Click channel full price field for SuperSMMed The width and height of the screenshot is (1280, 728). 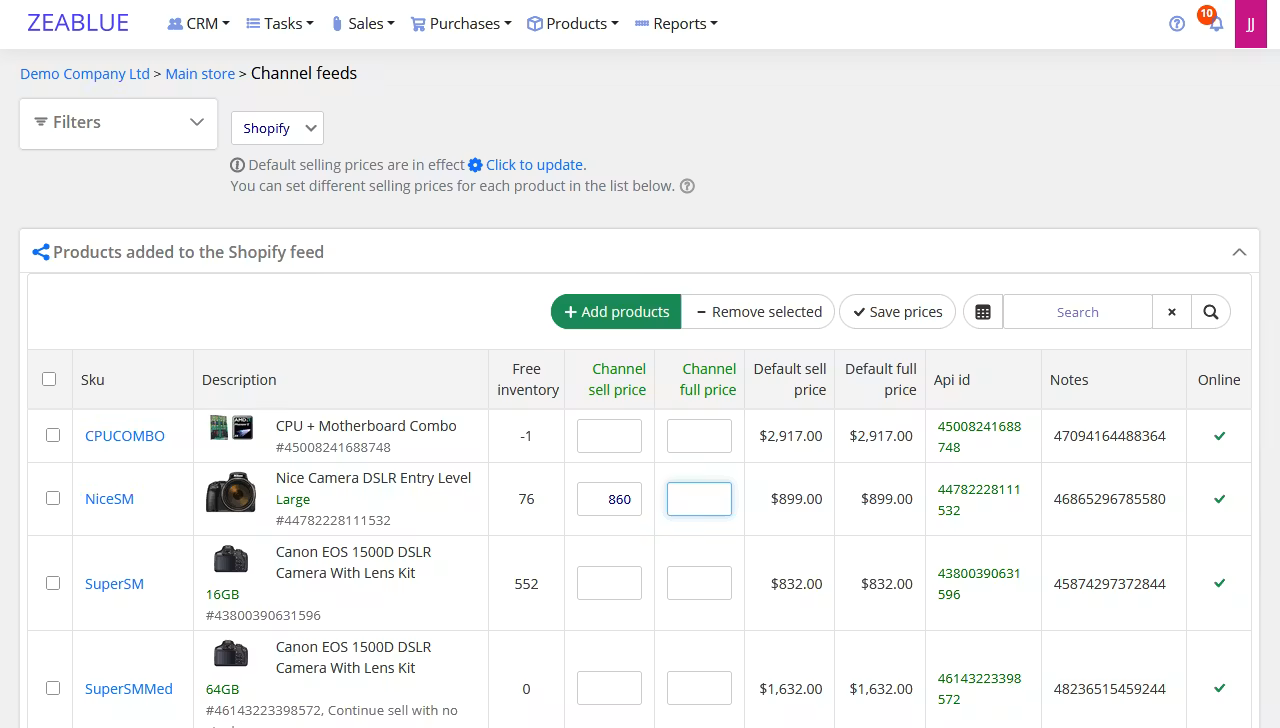(699, 688)
